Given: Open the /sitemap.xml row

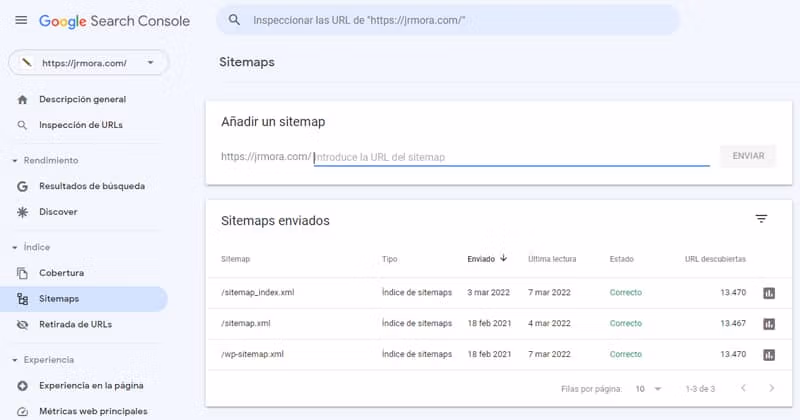Looking at the screenshot, I should (499, 324).
